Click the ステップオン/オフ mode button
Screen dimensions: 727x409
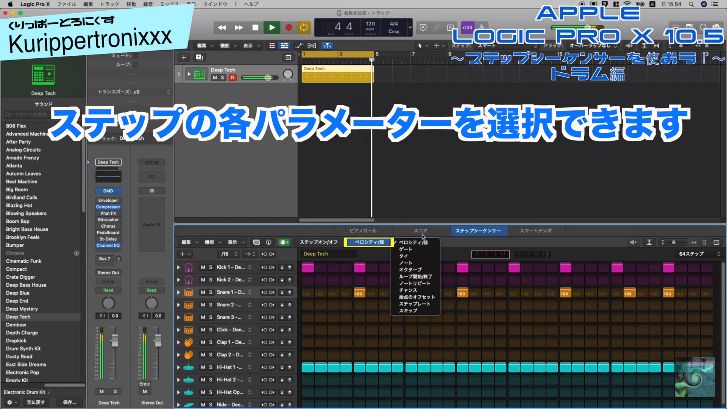pyautogui.click(x=319, y=242)
